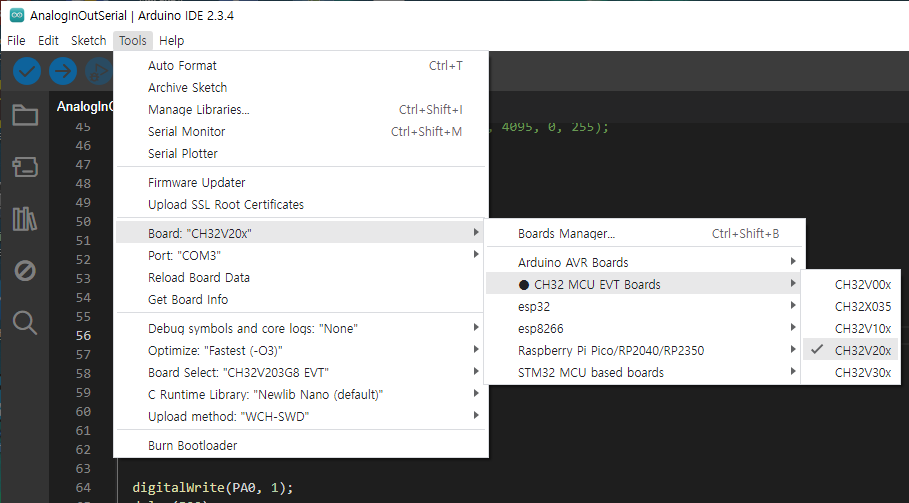
Task: Expand Raspberry Pi Pico/RP2040/RP2350 submenu
Action: (x=644, y=351)
